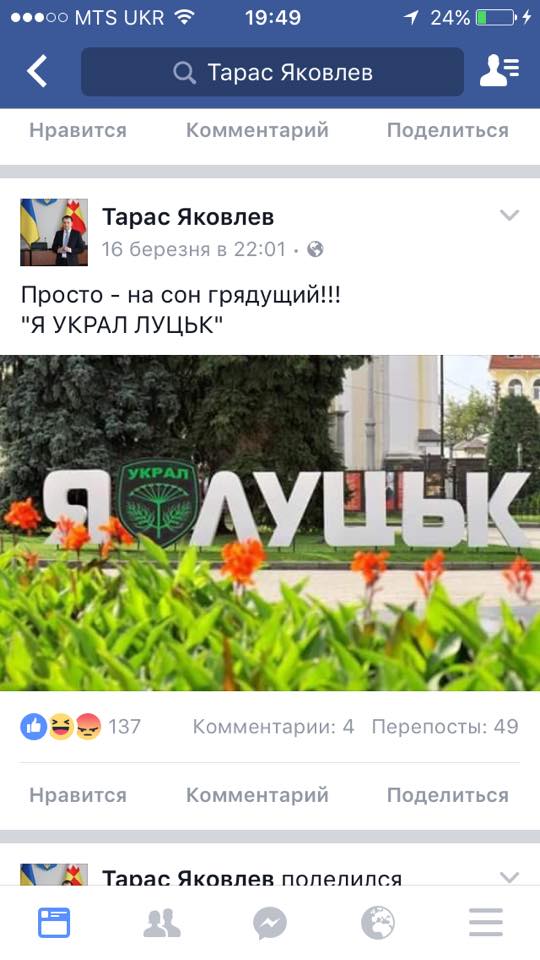Open the Friend Requests tab icon
Screen dimensions: 540x960
162,923
